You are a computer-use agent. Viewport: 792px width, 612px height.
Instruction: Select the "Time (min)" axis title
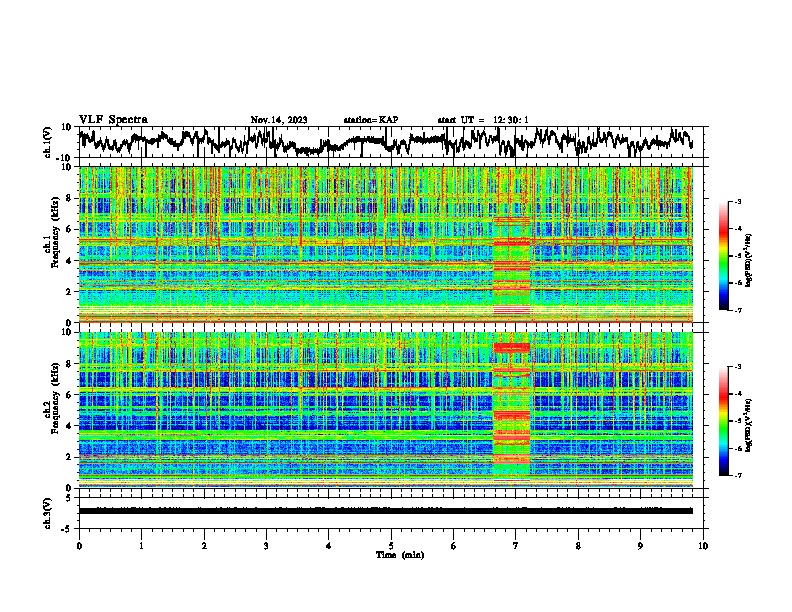[x=400, y=555]
